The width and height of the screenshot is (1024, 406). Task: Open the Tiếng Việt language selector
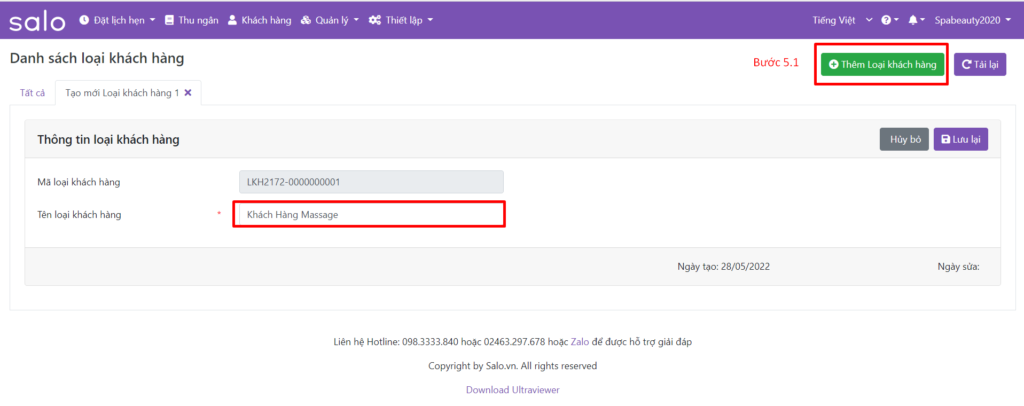click(x=844, y=20)
